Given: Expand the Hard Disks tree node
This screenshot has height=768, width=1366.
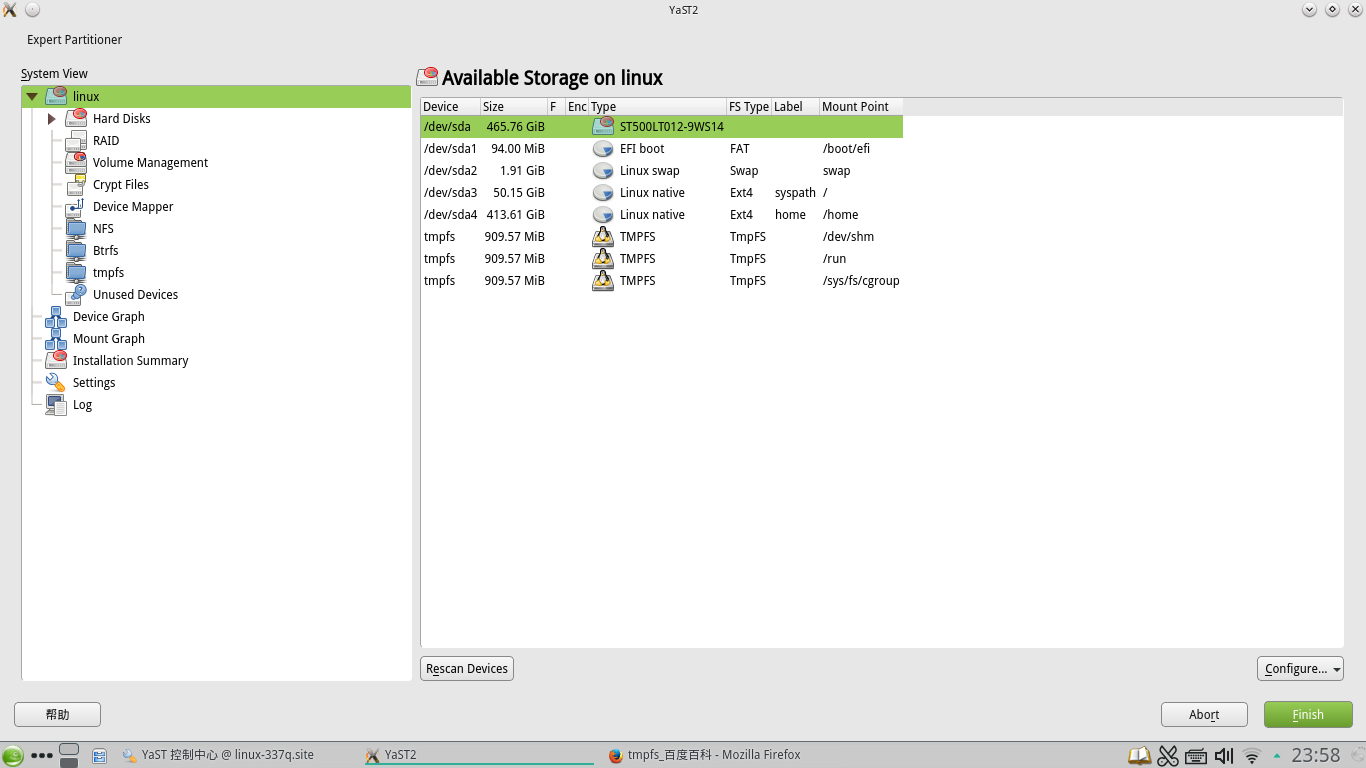Looking at the screenshot, I should [52, 118].
